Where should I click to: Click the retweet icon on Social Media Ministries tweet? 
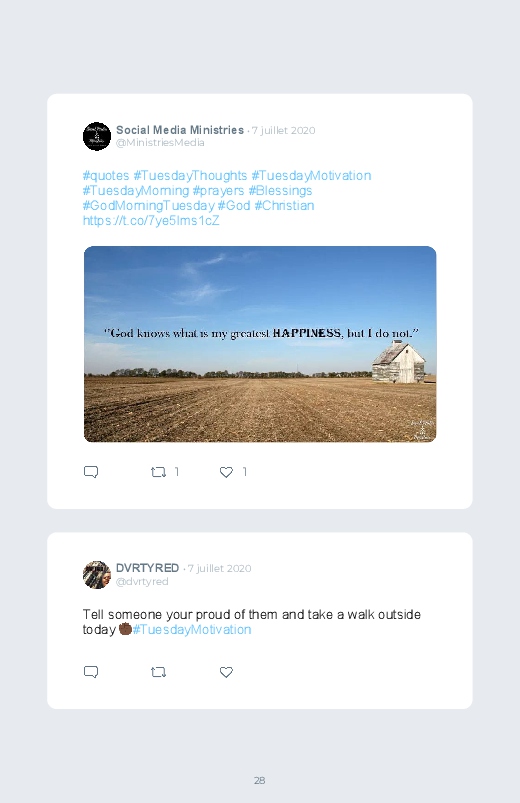[158, 472]
